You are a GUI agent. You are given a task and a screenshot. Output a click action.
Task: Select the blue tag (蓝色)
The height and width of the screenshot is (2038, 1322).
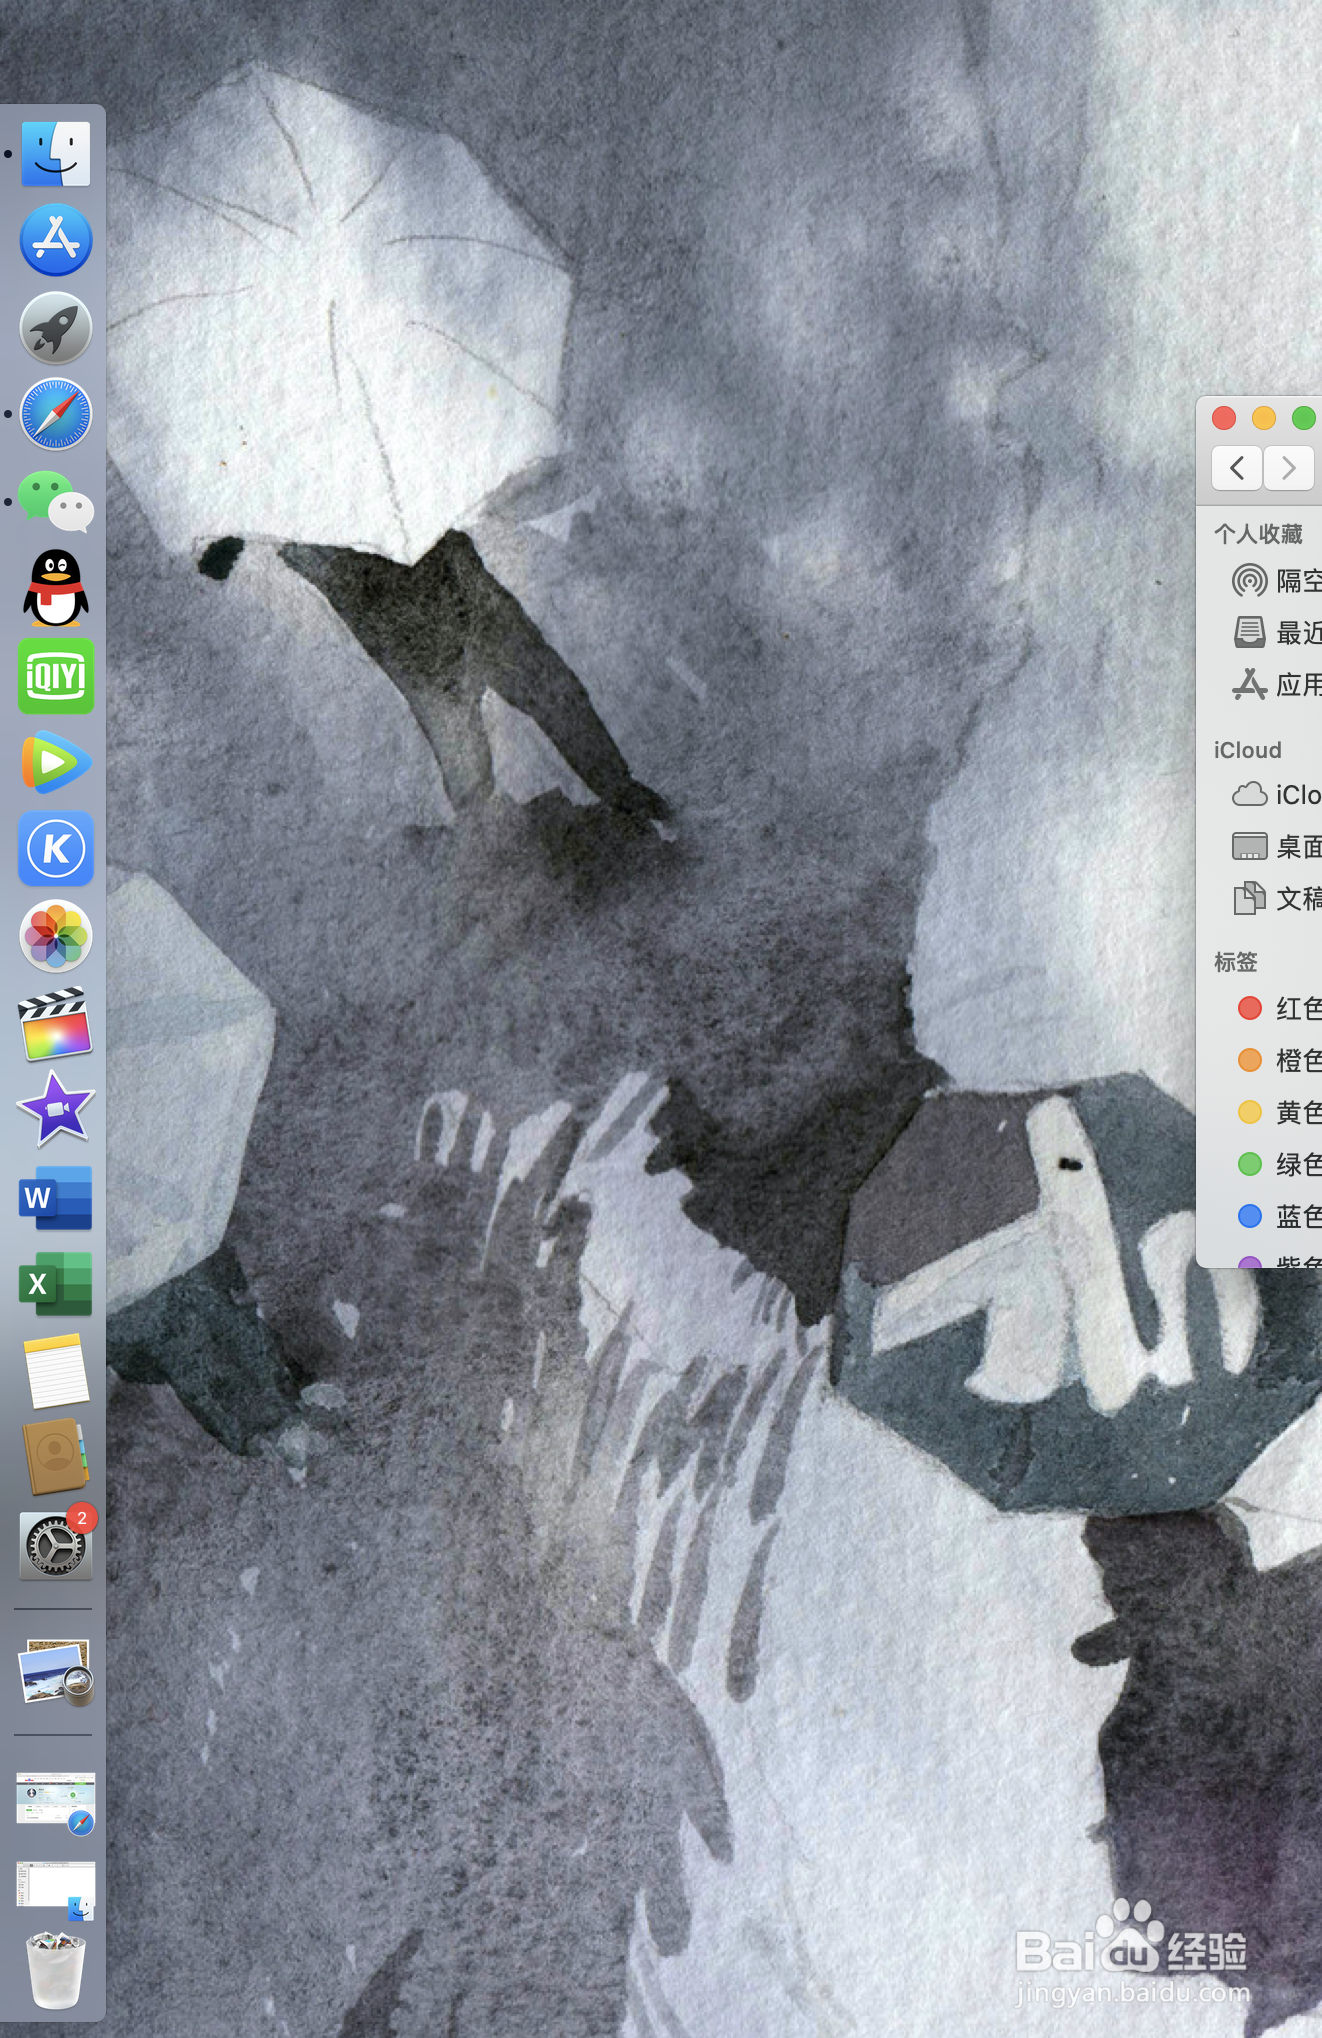(1278, 1216)
